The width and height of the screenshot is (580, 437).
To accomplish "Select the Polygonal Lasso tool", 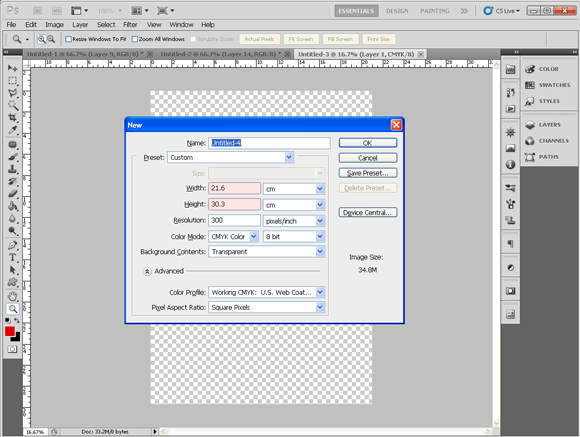I will [x=13, y=93].
